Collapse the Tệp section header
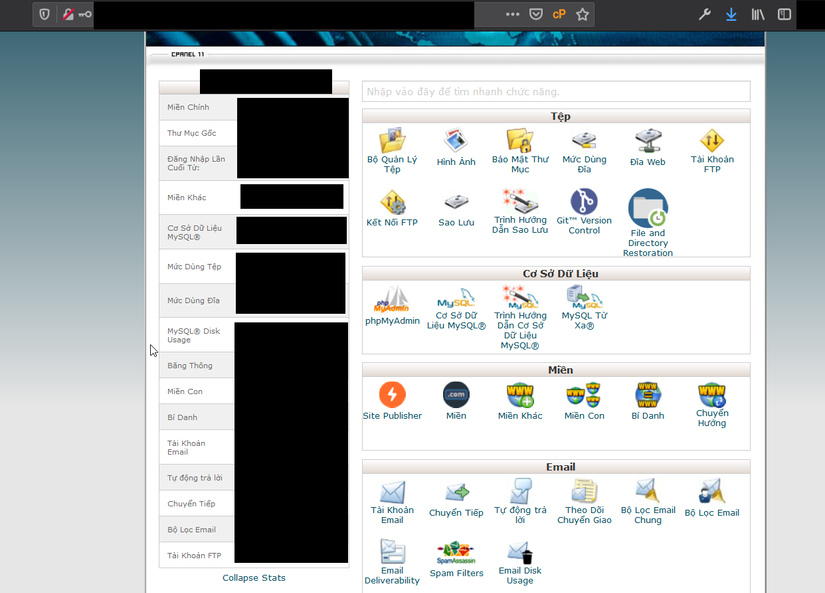The image size is (825, 593). 556,116
